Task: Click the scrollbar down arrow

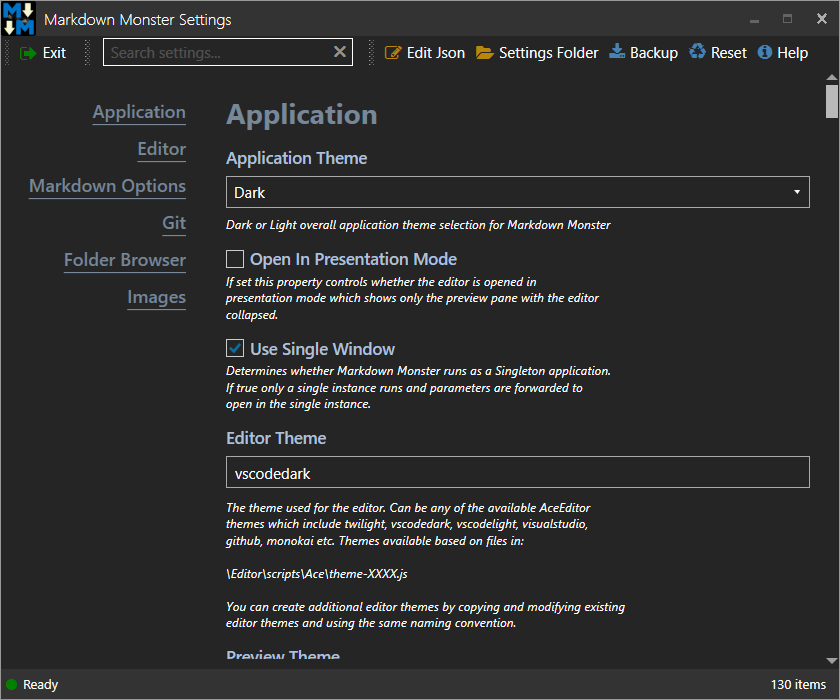Action: 831,661
